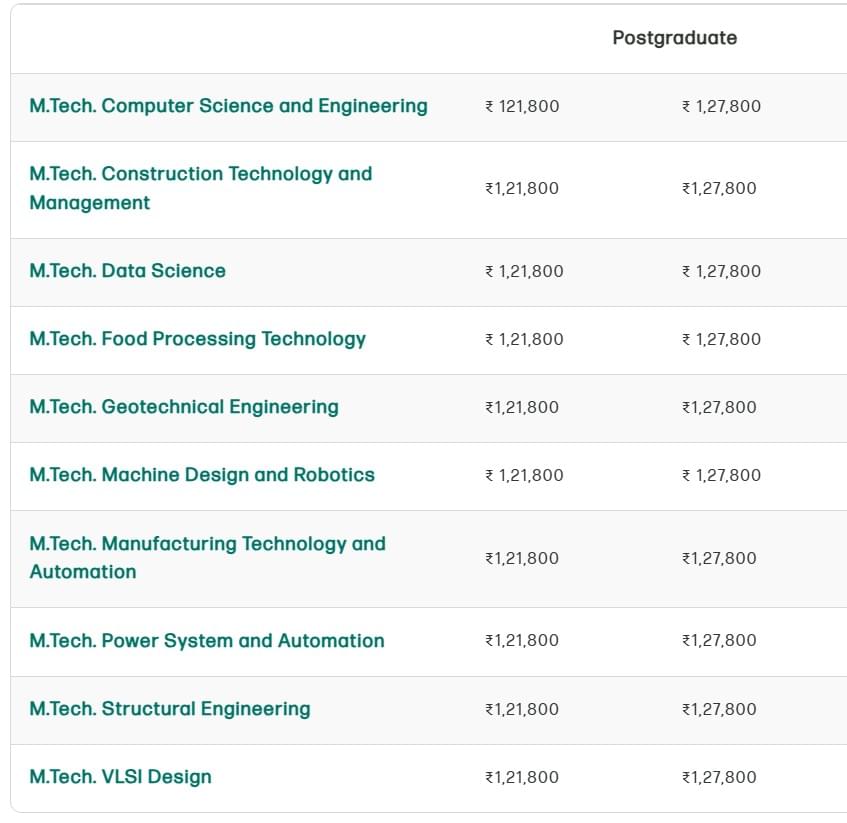
Task: Click ₹ 1,21,800 fee for Food Processing Technology
Action: (524, 339)
